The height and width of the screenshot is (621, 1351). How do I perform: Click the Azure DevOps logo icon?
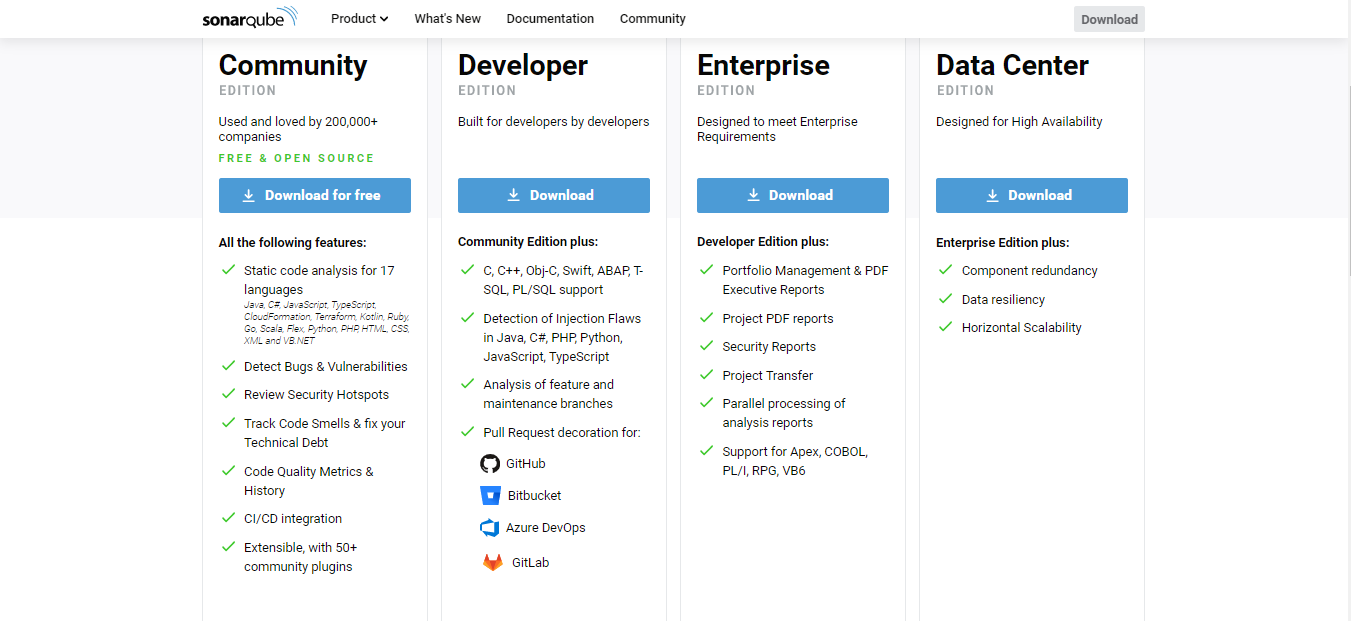coord(489,528)
